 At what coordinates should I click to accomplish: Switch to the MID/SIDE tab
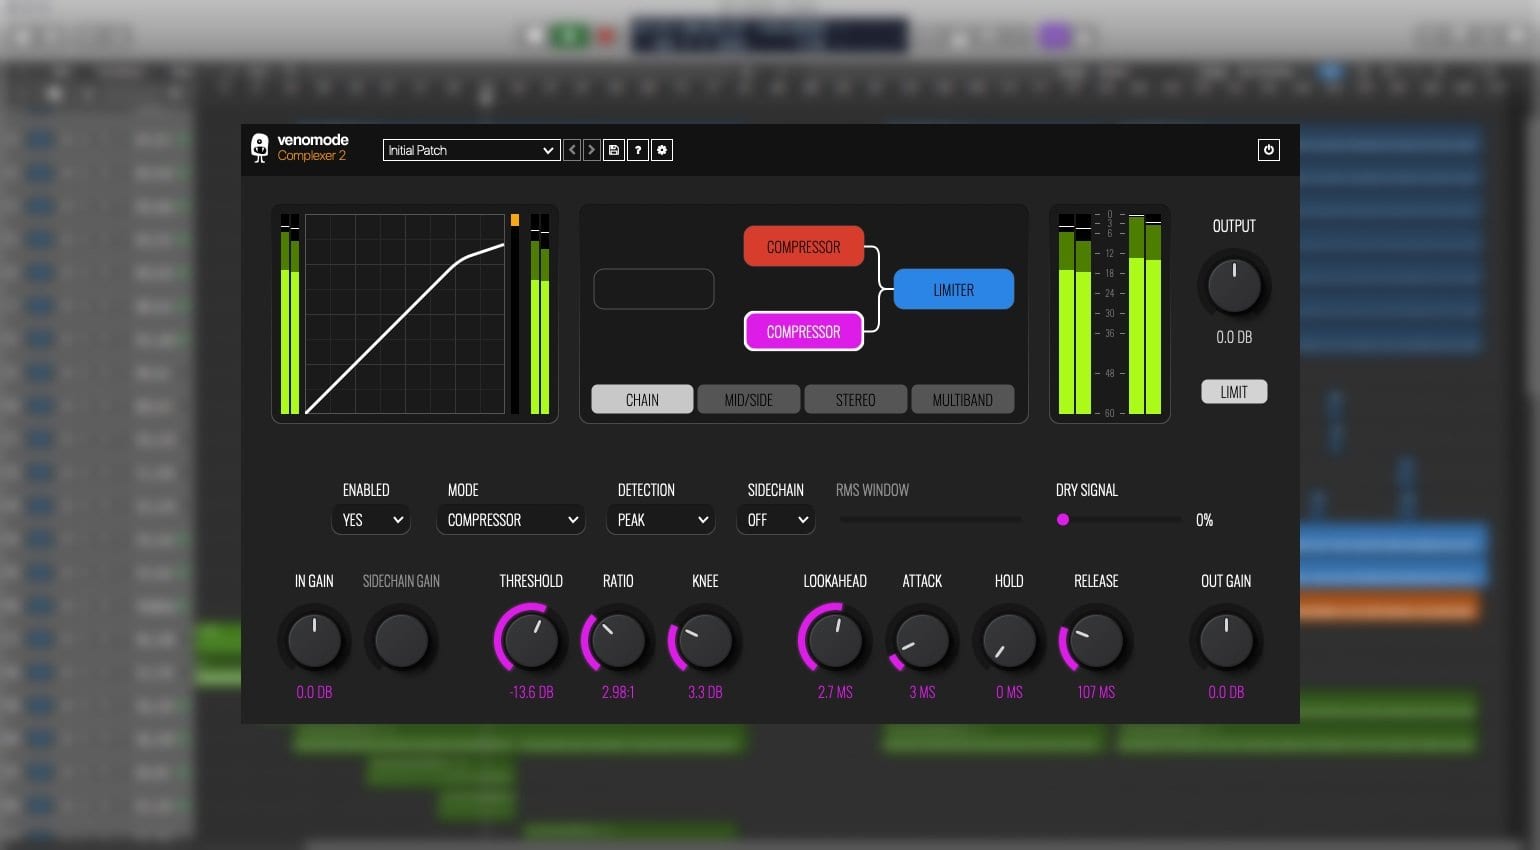pos(748,398)
